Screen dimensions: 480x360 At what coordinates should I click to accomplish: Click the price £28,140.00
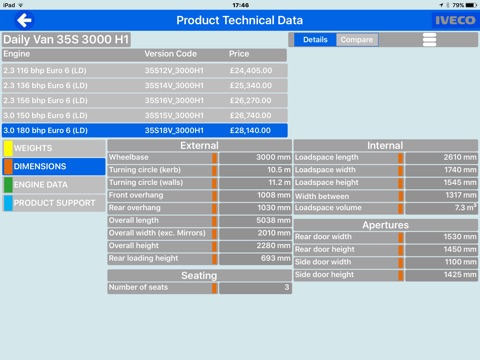coord(250,131)
